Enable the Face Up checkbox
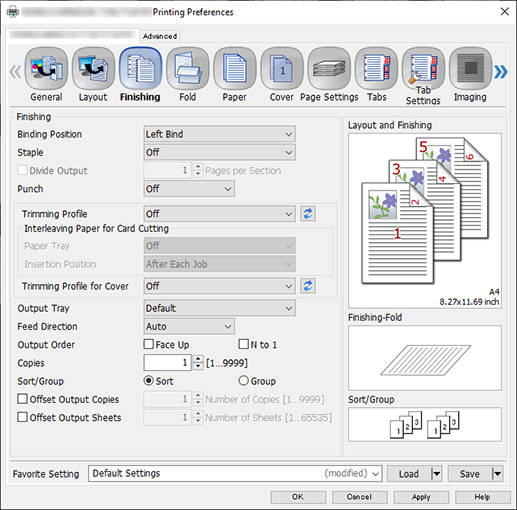The height and width of the screenshot is (510, 517). [149, 344]
